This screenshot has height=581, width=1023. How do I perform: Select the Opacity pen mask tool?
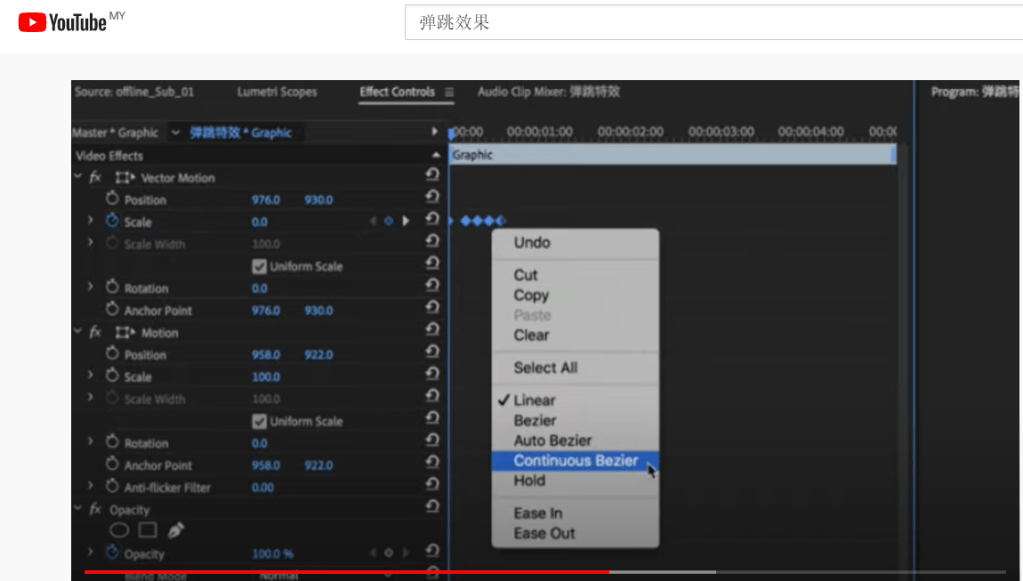pyautogui.click(x=175, y=530)
